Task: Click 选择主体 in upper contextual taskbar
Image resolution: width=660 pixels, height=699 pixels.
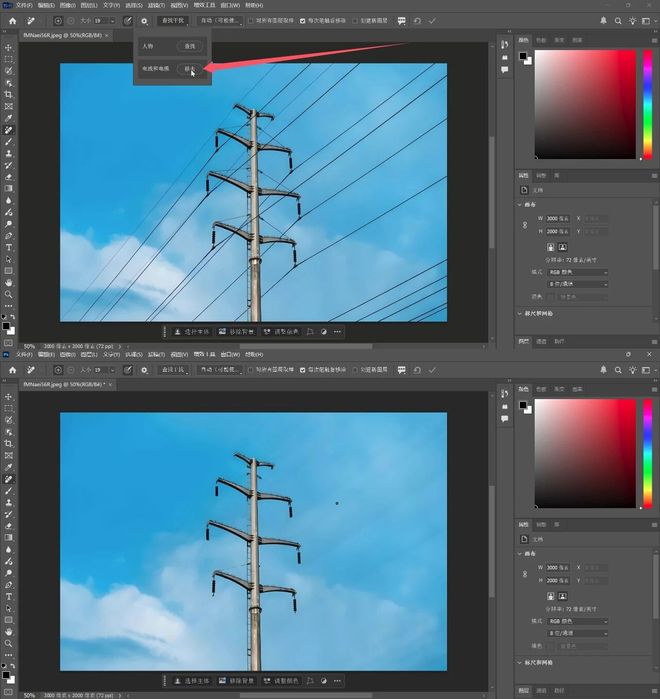Action: click(x=192, y=332)
